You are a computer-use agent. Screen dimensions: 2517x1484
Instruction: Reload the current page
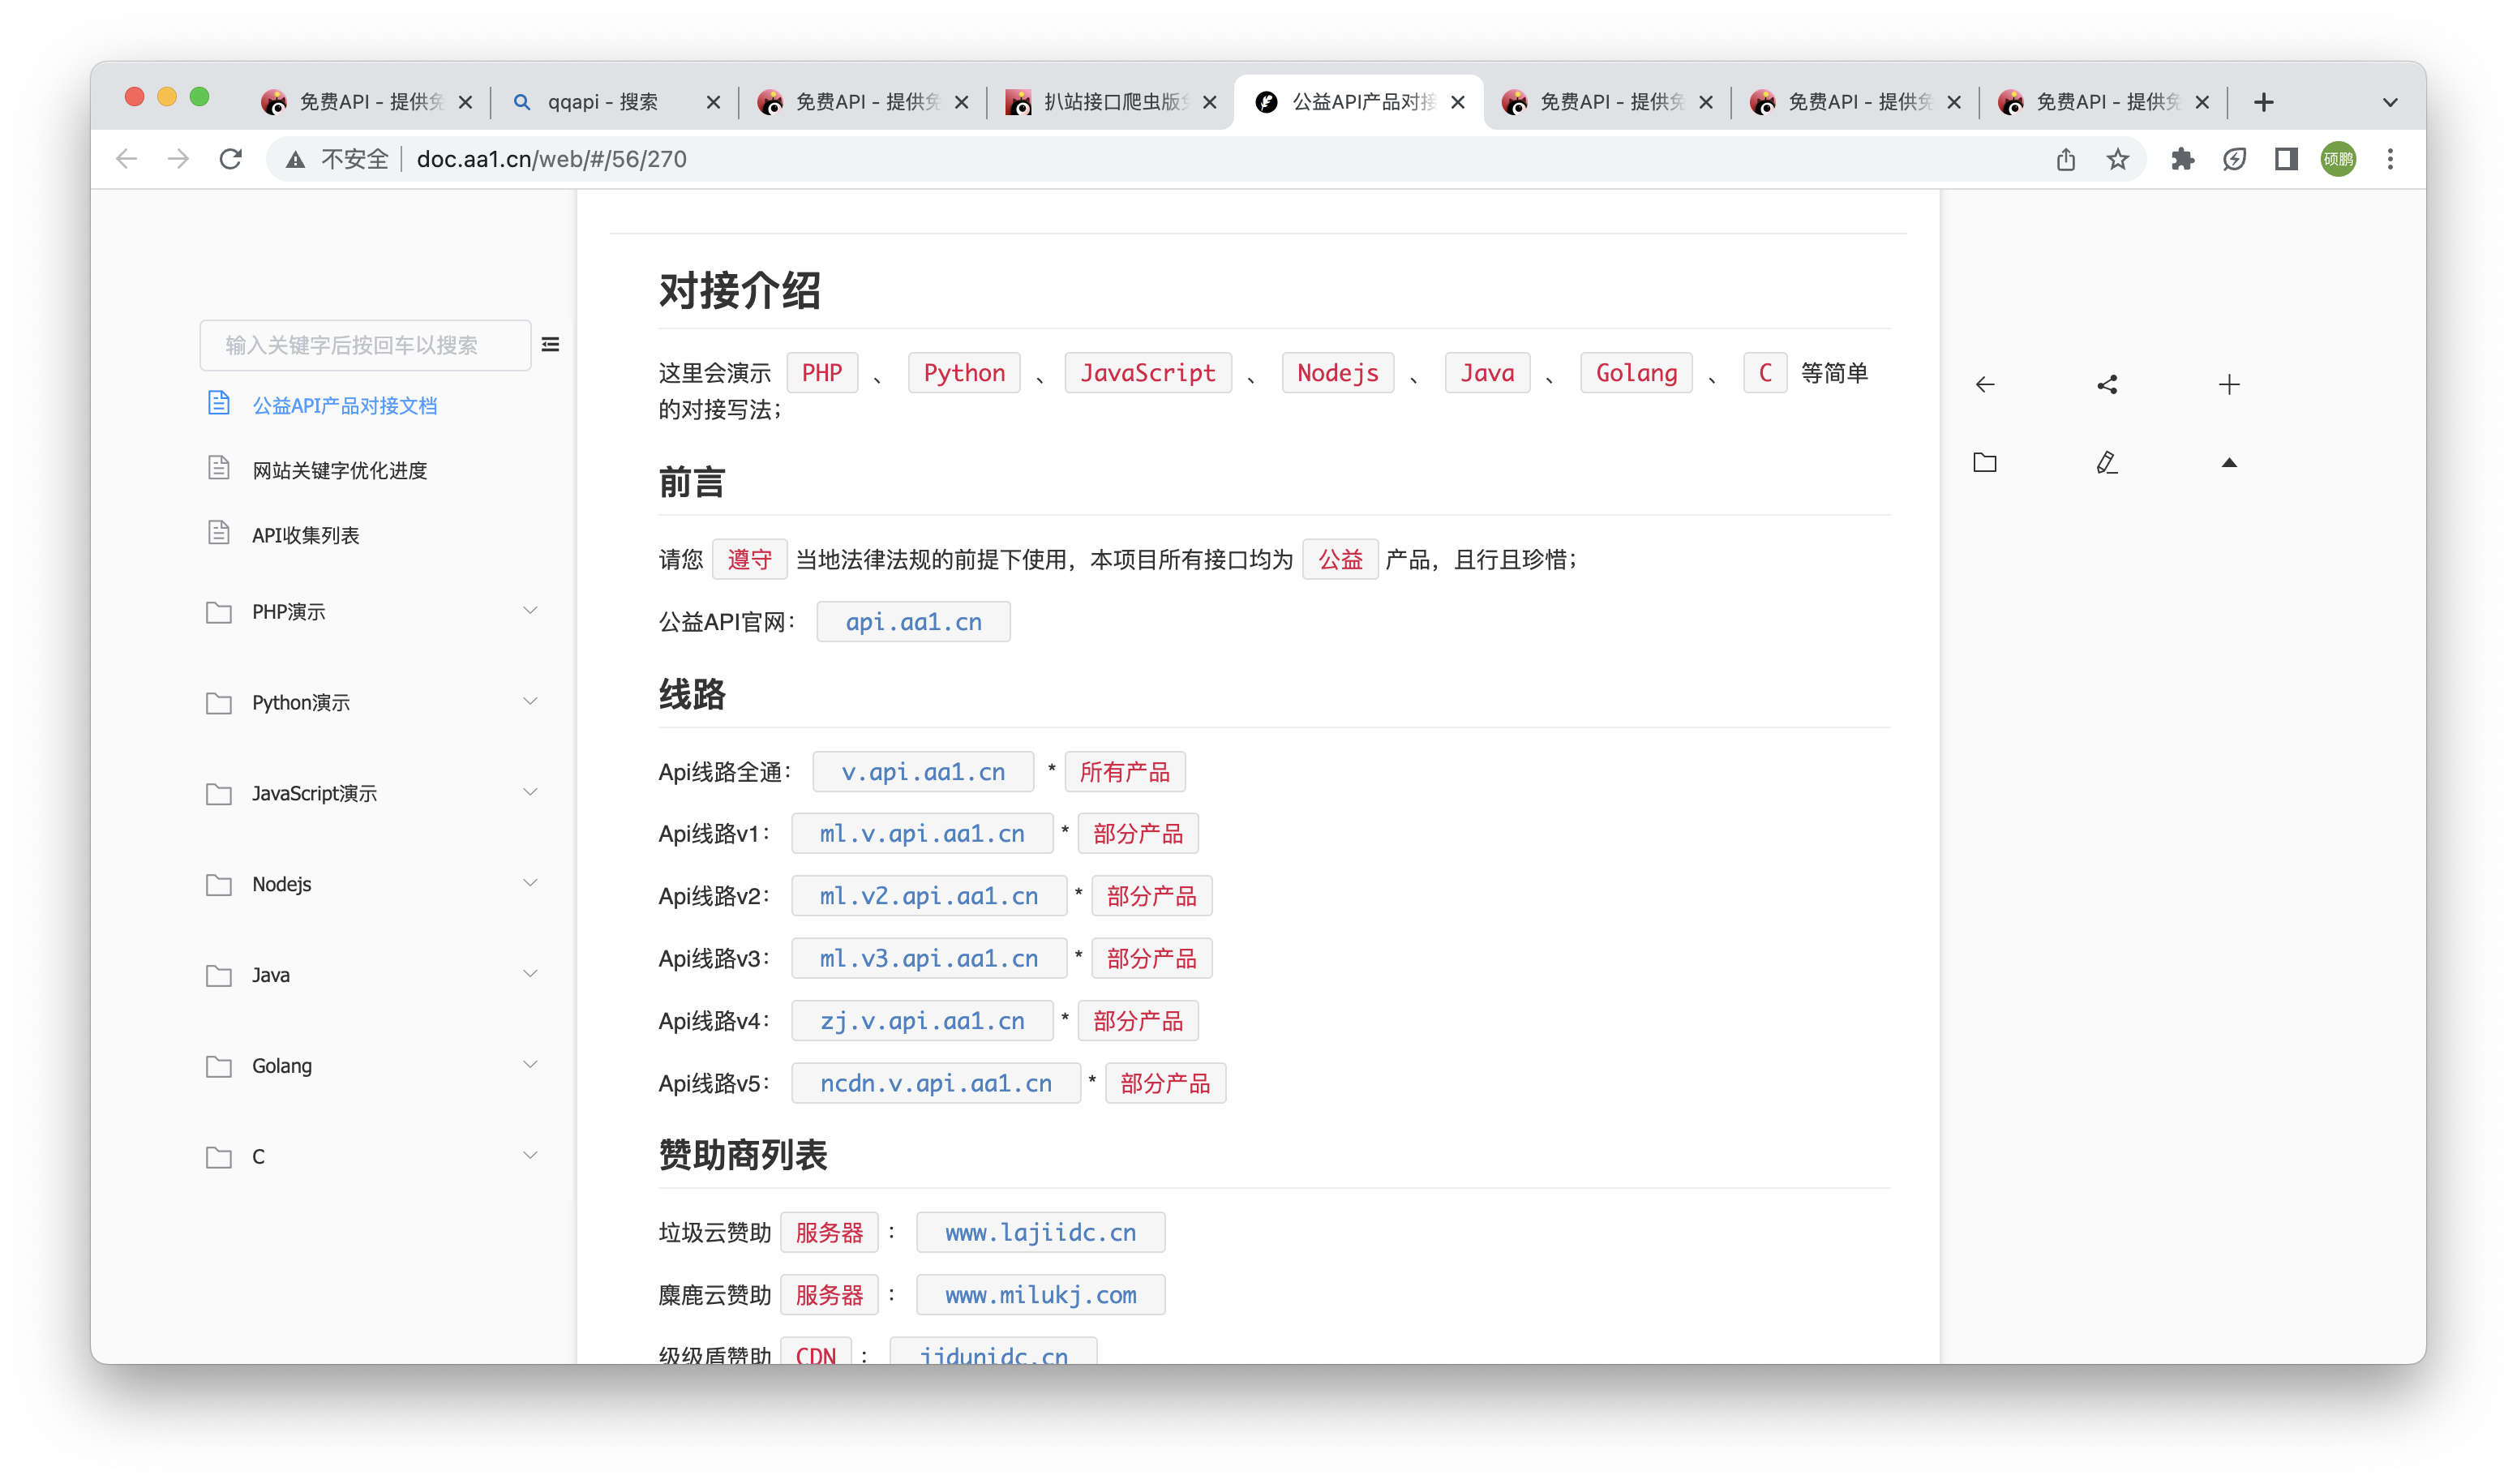coord(231,159)
